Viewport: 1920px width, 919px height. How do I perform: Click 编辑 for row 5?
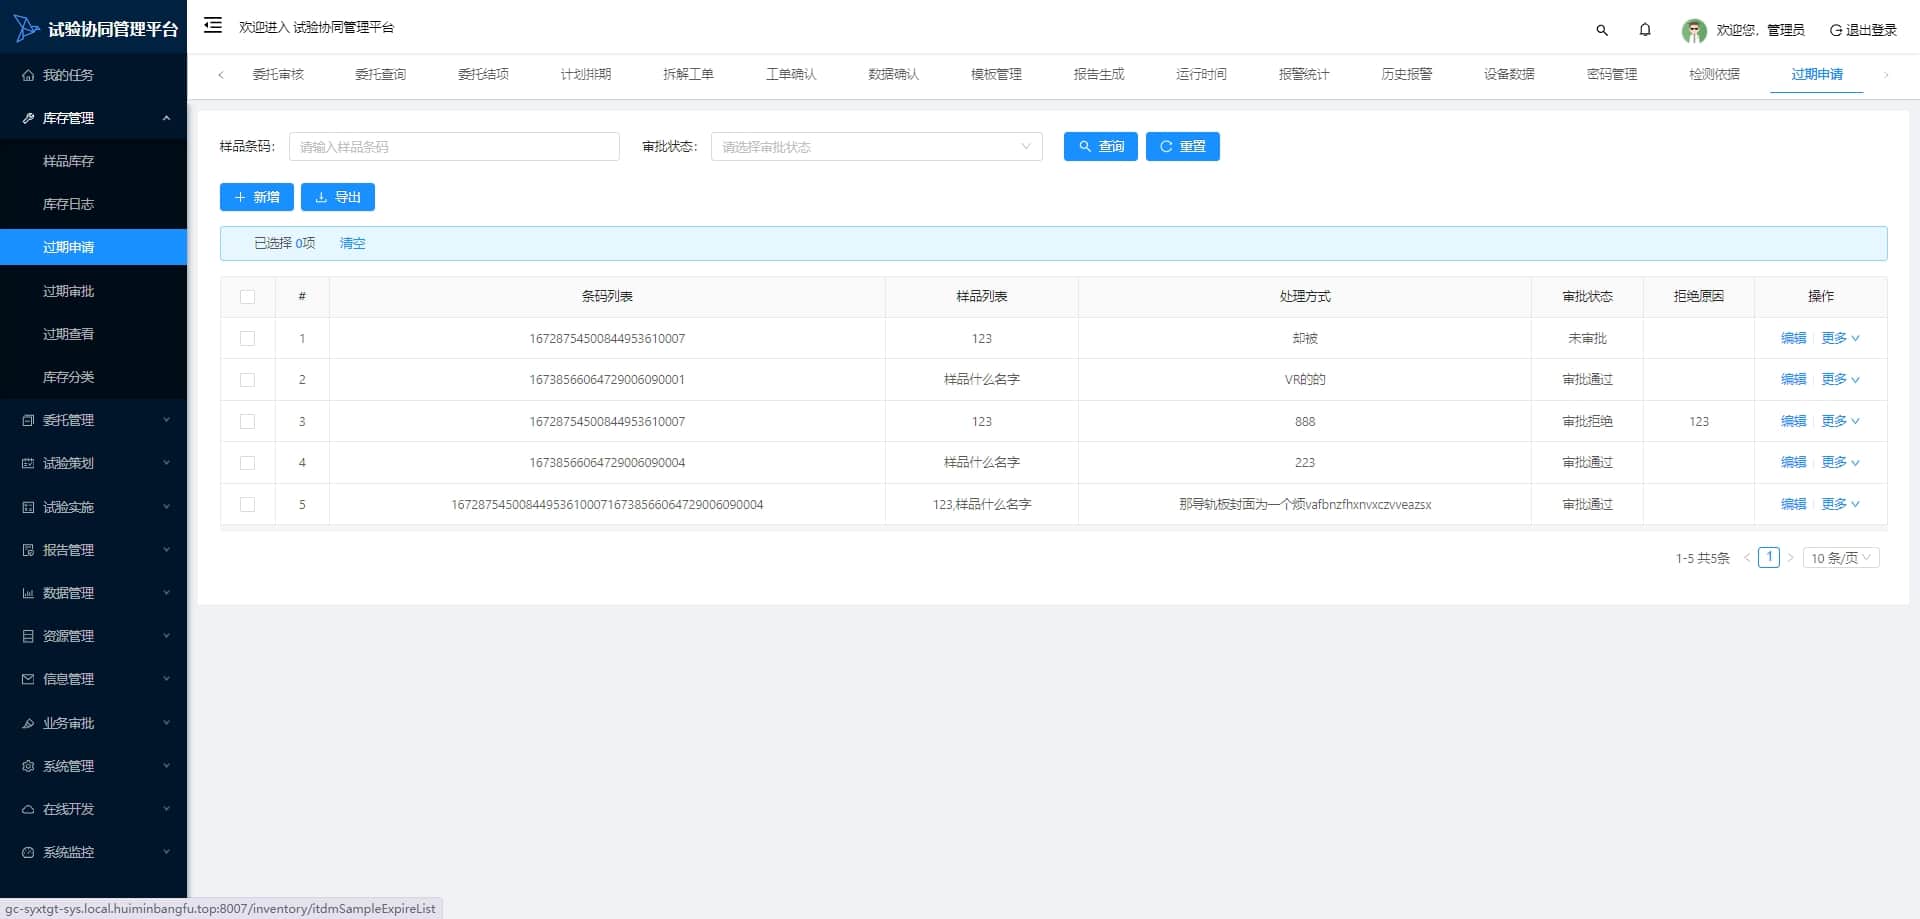(1794, 505)
